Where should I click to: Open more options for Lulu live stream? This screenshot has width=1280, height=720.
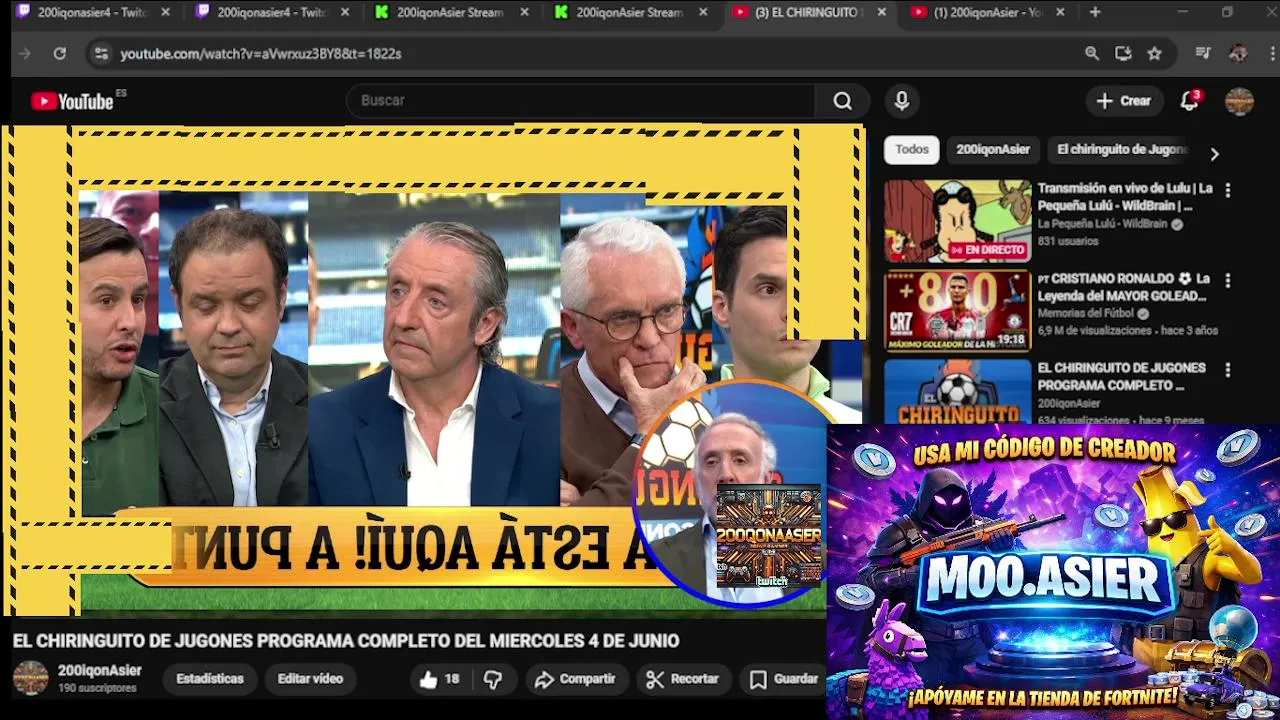click(1228, 190)
